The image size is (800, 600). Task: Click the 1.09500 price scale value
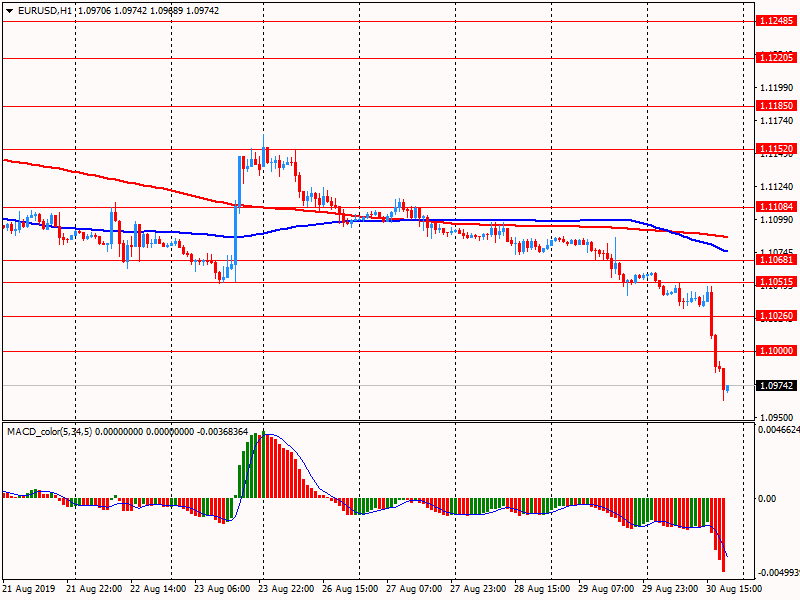pos(777,418)
